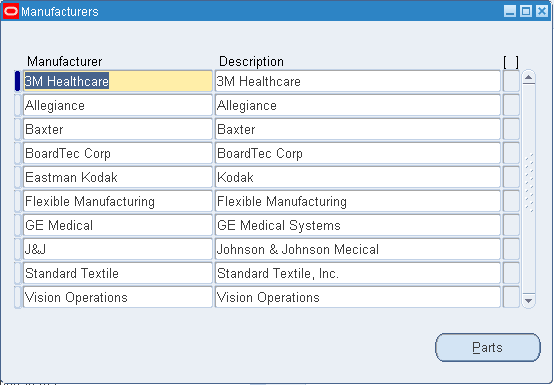This screenshot has height=385, width=554.
Task: Click the scroll down arrow icon
Action: 529,301
